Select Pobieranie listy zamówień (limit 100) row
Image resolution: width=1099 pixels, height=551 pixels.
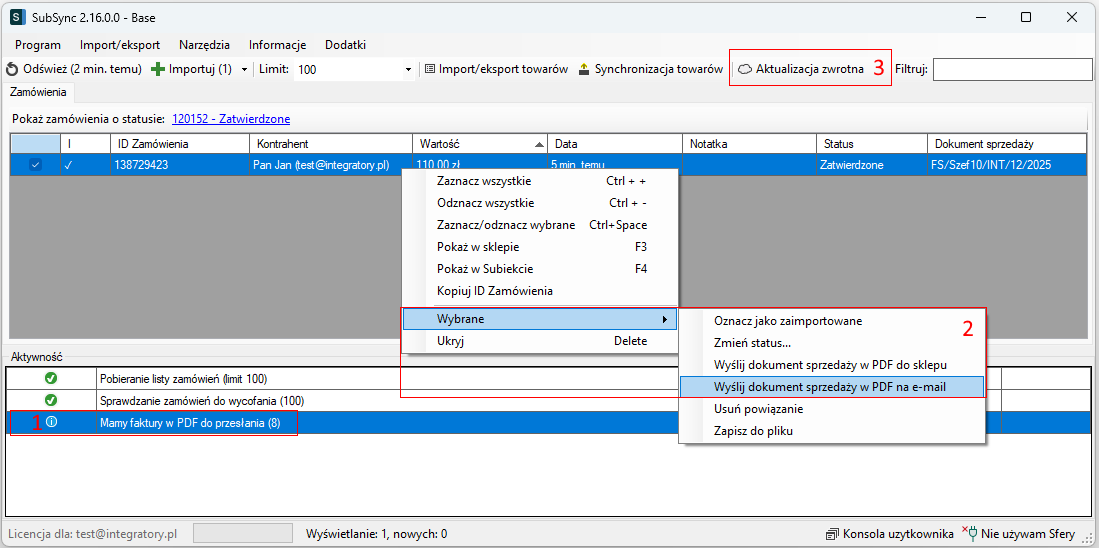[548, 379]
